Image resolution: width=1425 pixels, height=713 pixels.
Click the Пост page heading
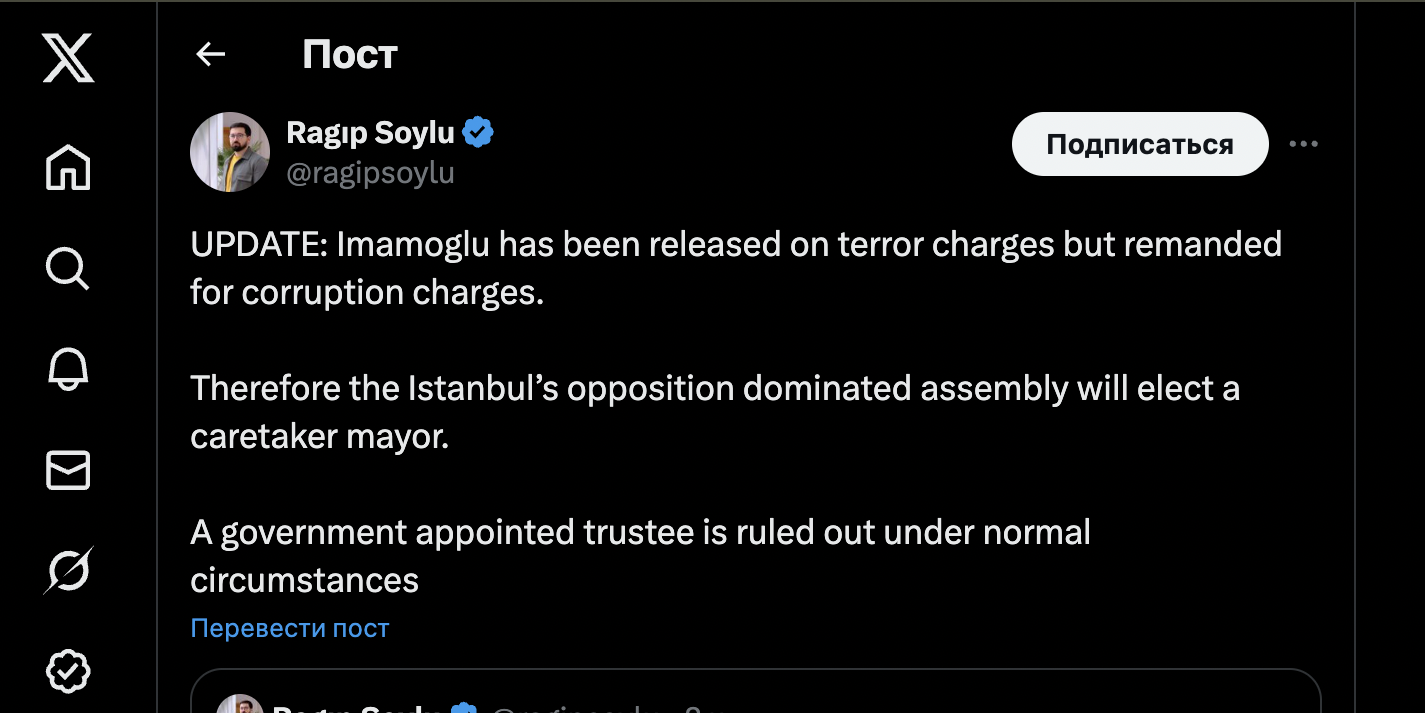pyautogui.click(x=350, y=54)
